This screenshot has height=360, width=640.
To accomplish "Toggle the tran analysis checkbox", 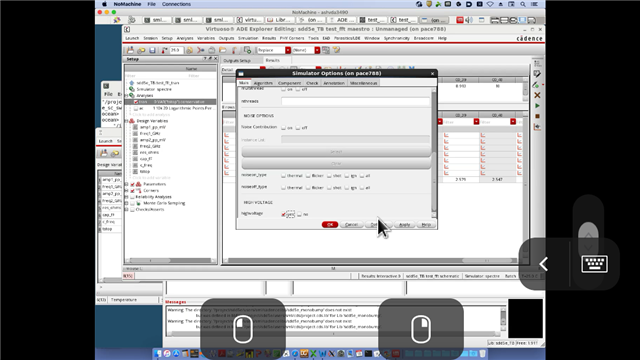I will [136, 102].
